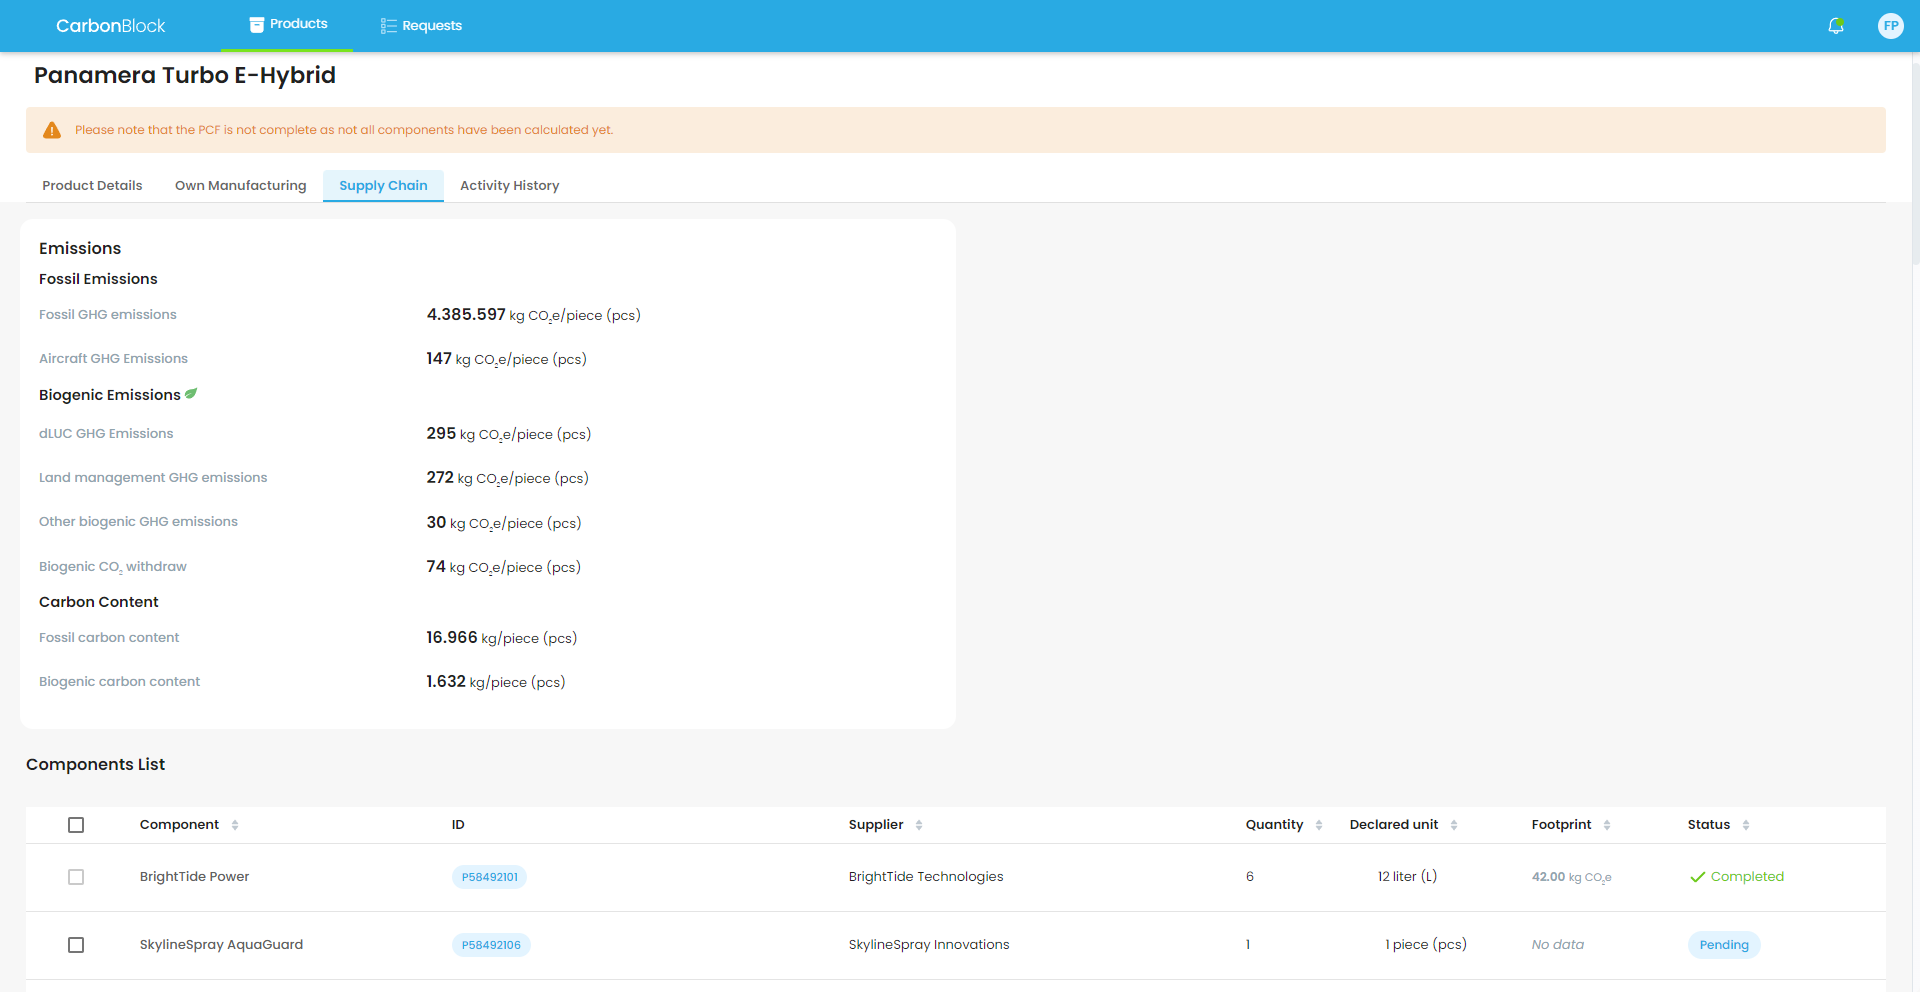This screenshot has width=1920, height=992.
Task: Open the notifications bell
Action: (x=1835, y=26)
